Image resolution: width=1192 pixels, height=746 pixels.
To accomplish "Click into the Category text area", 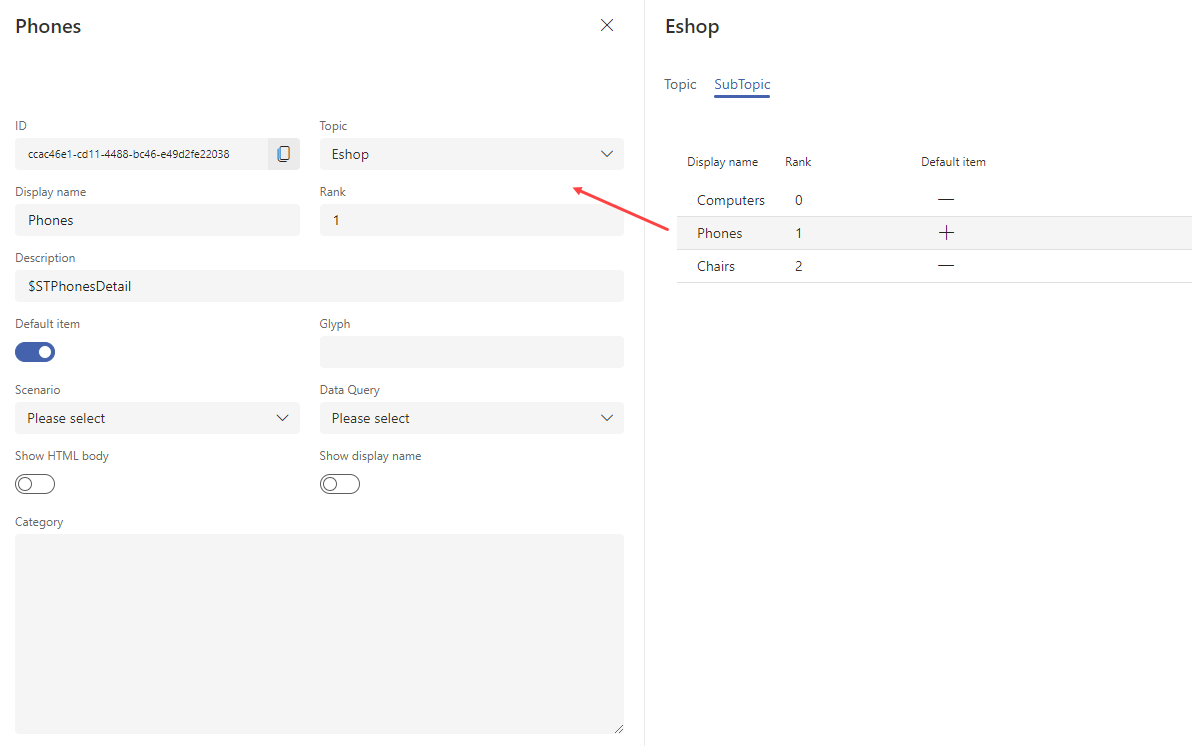I will 319,634.
